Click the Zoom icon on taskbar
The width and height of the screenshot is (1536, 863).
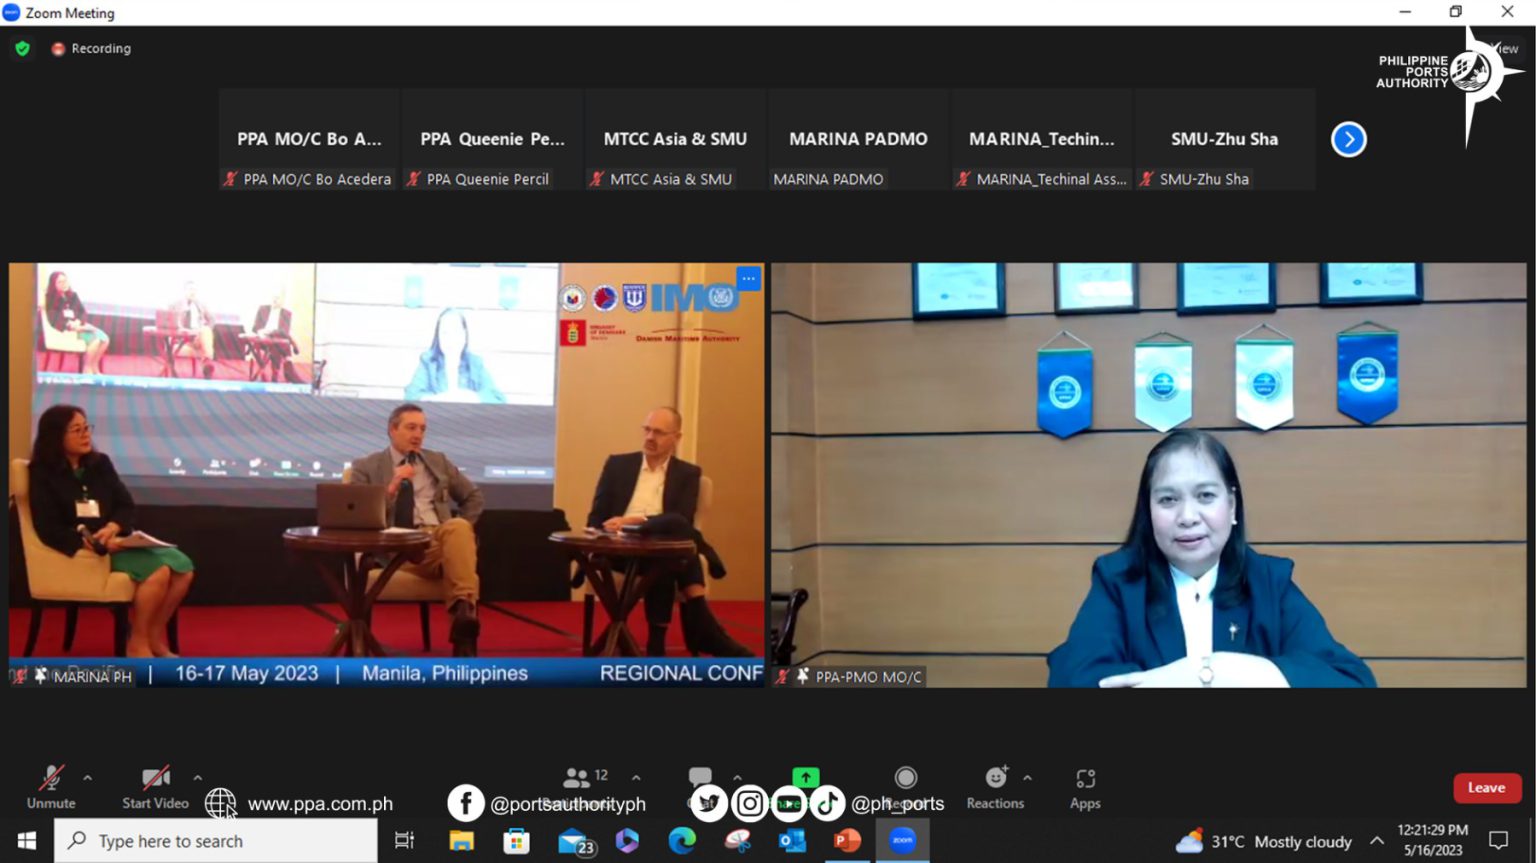(903, 841)
